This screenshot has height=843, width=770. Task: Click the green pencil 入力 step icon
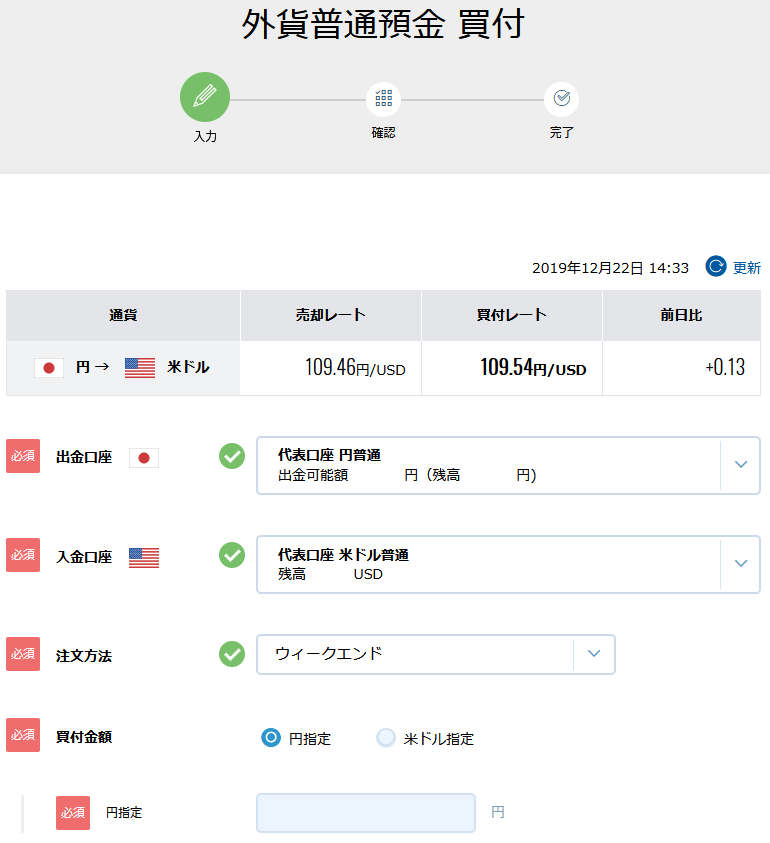[x=205, y=97]
